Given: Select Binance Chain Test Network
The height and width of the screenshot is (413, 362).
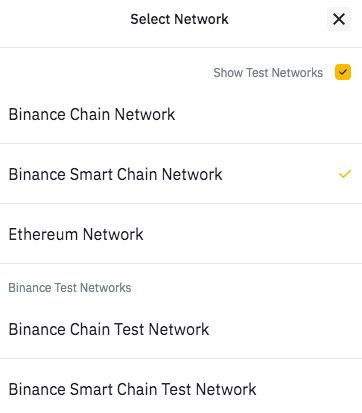Looking at the screenshot, I should point(181,329).
